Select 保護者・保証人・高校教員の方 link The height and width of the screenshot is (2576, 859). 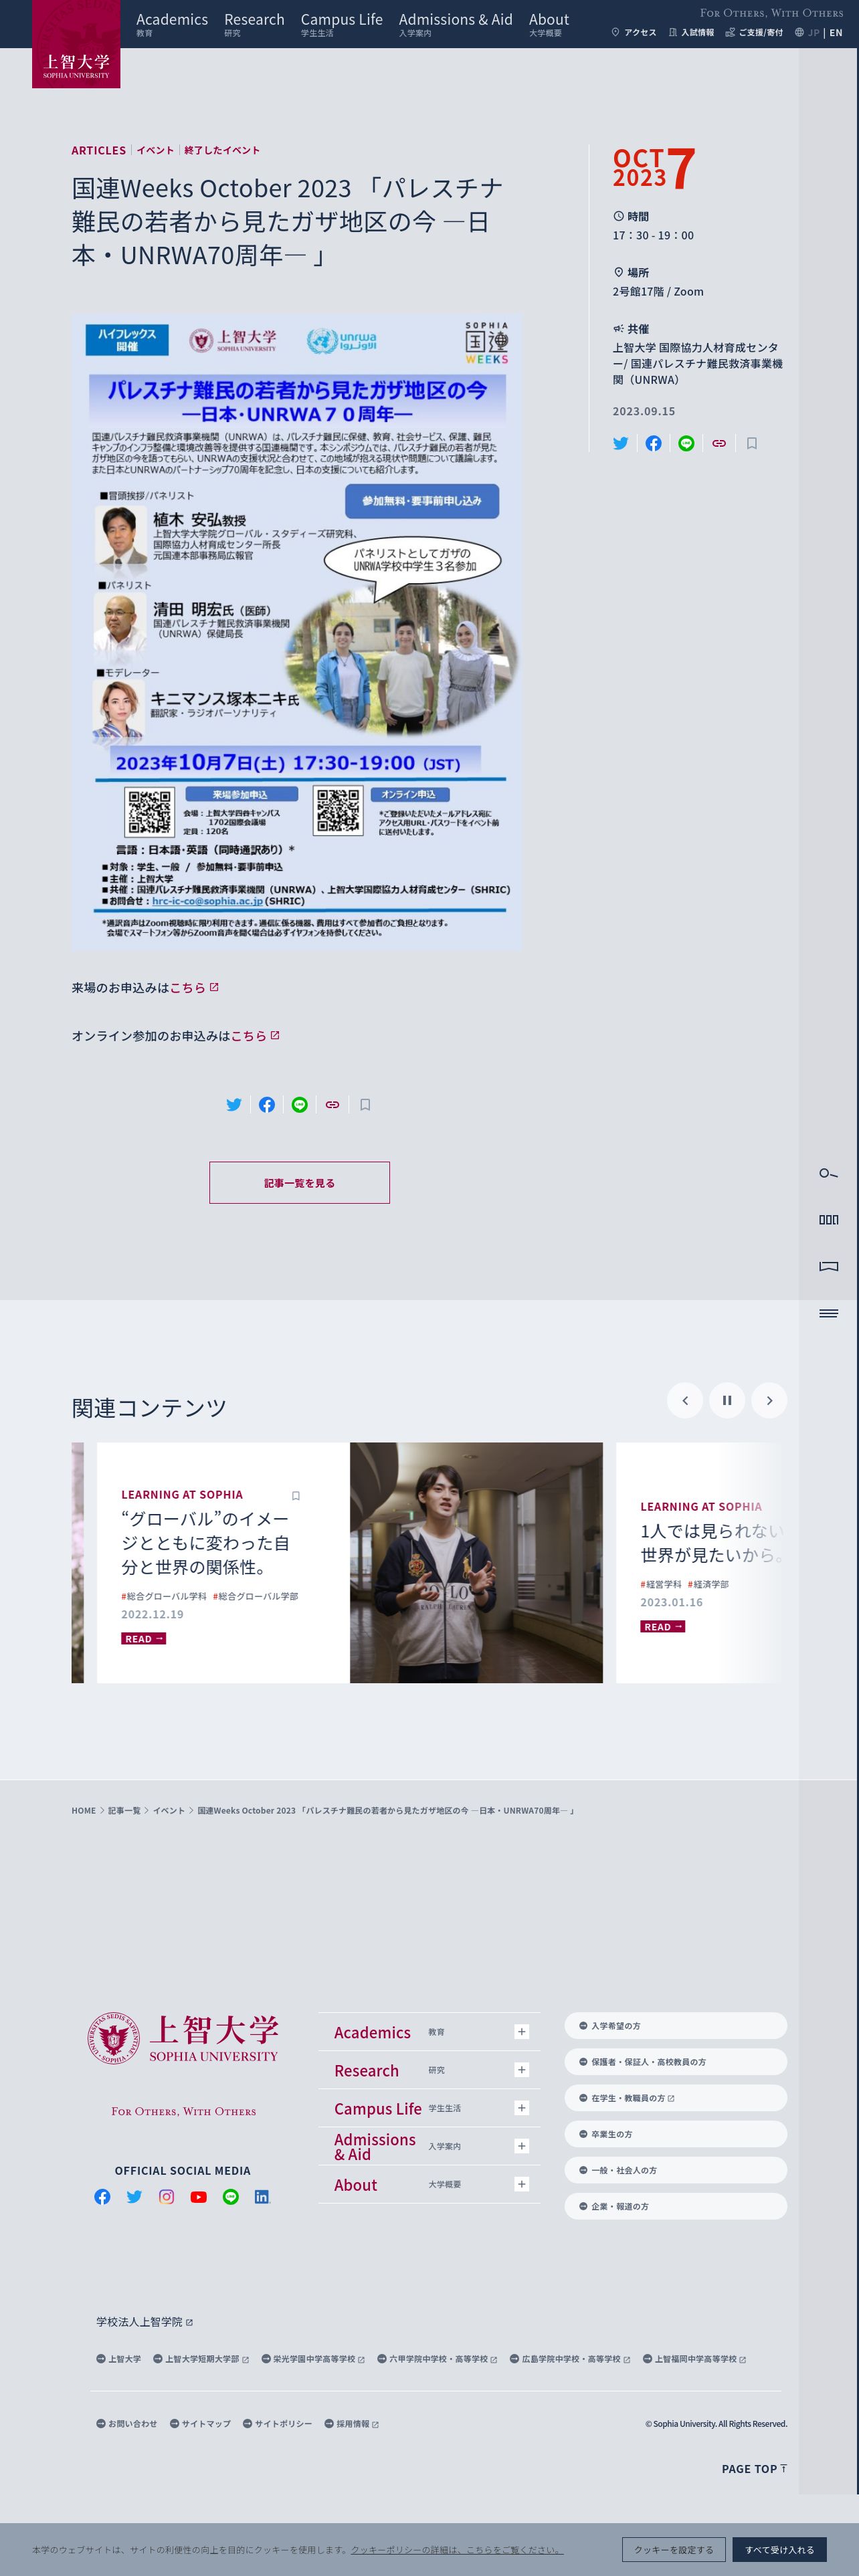point(676,2061)
